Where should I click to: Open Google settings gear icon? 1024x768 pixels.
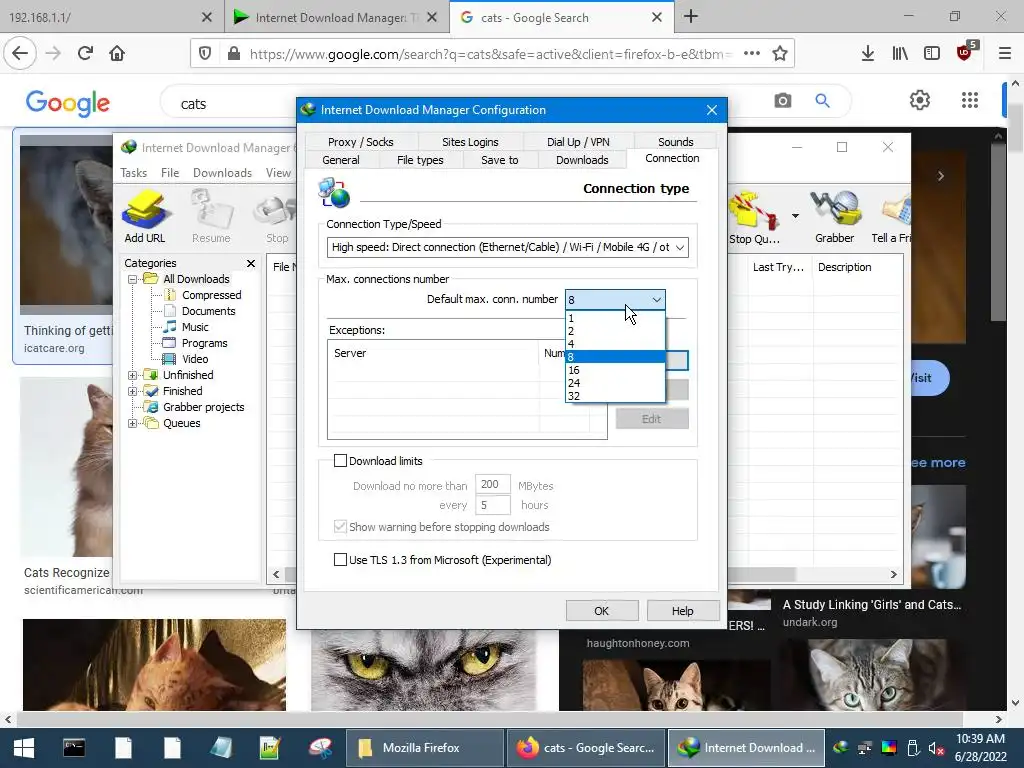tap(920, 100)
